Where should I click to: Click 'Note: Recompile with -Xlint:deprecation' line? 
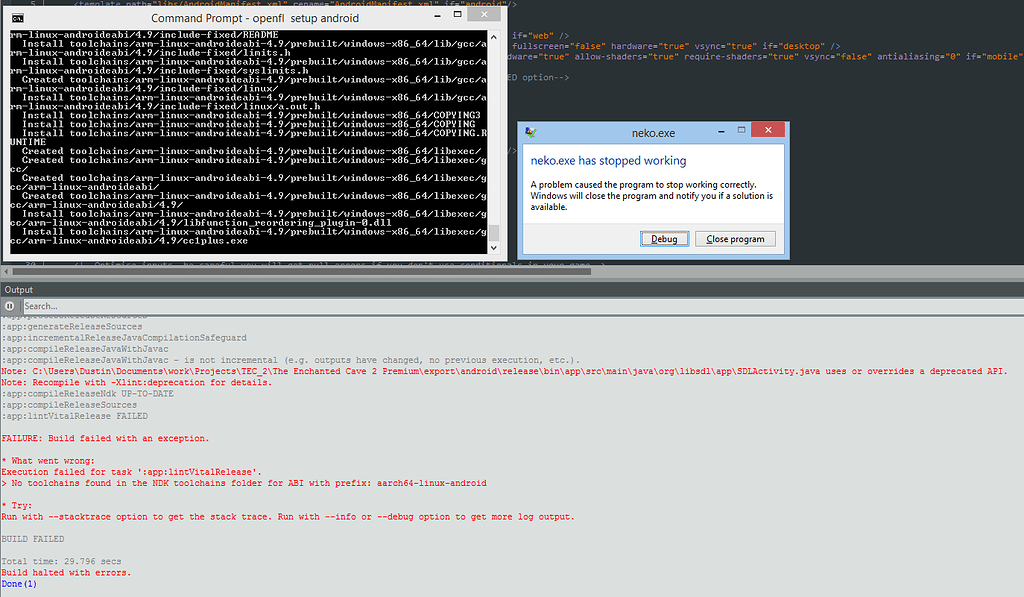(x=136, y=383)
